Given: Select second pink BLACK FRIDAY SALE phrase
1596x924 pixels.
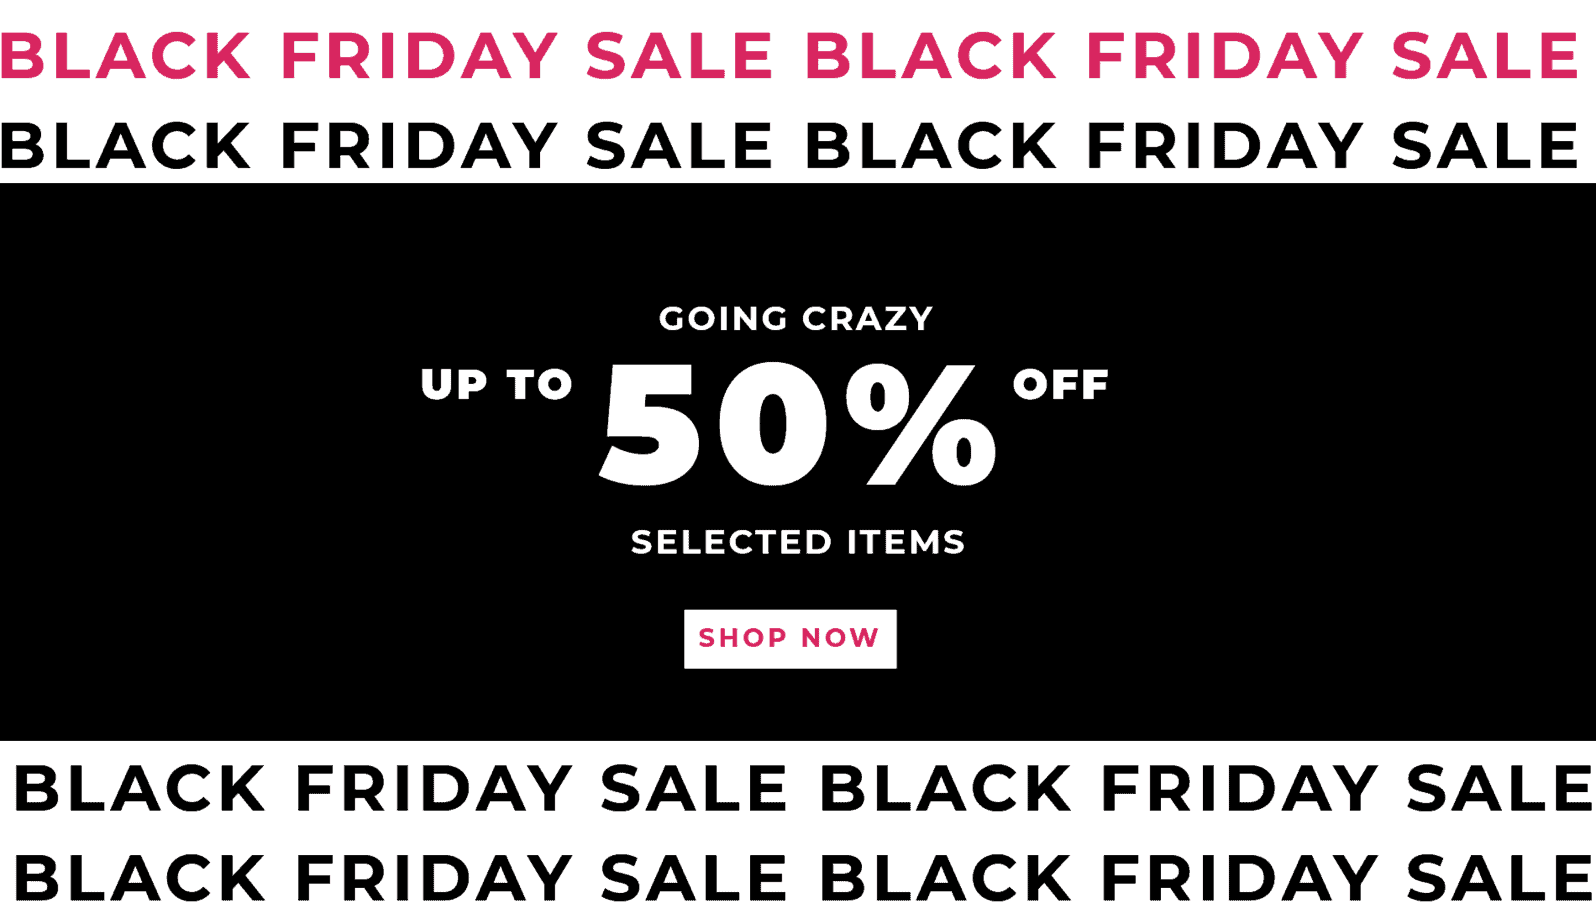Looking at the screenshot, I should pos(1192,55).
